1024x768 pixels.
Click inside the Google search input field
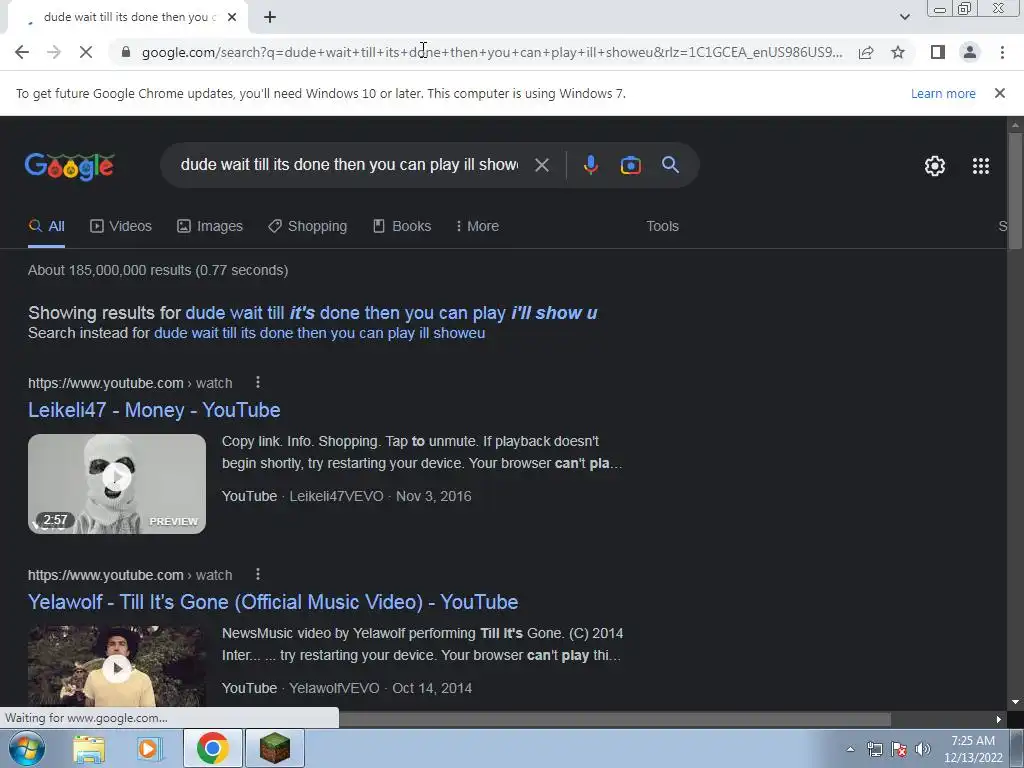[349, 165]
